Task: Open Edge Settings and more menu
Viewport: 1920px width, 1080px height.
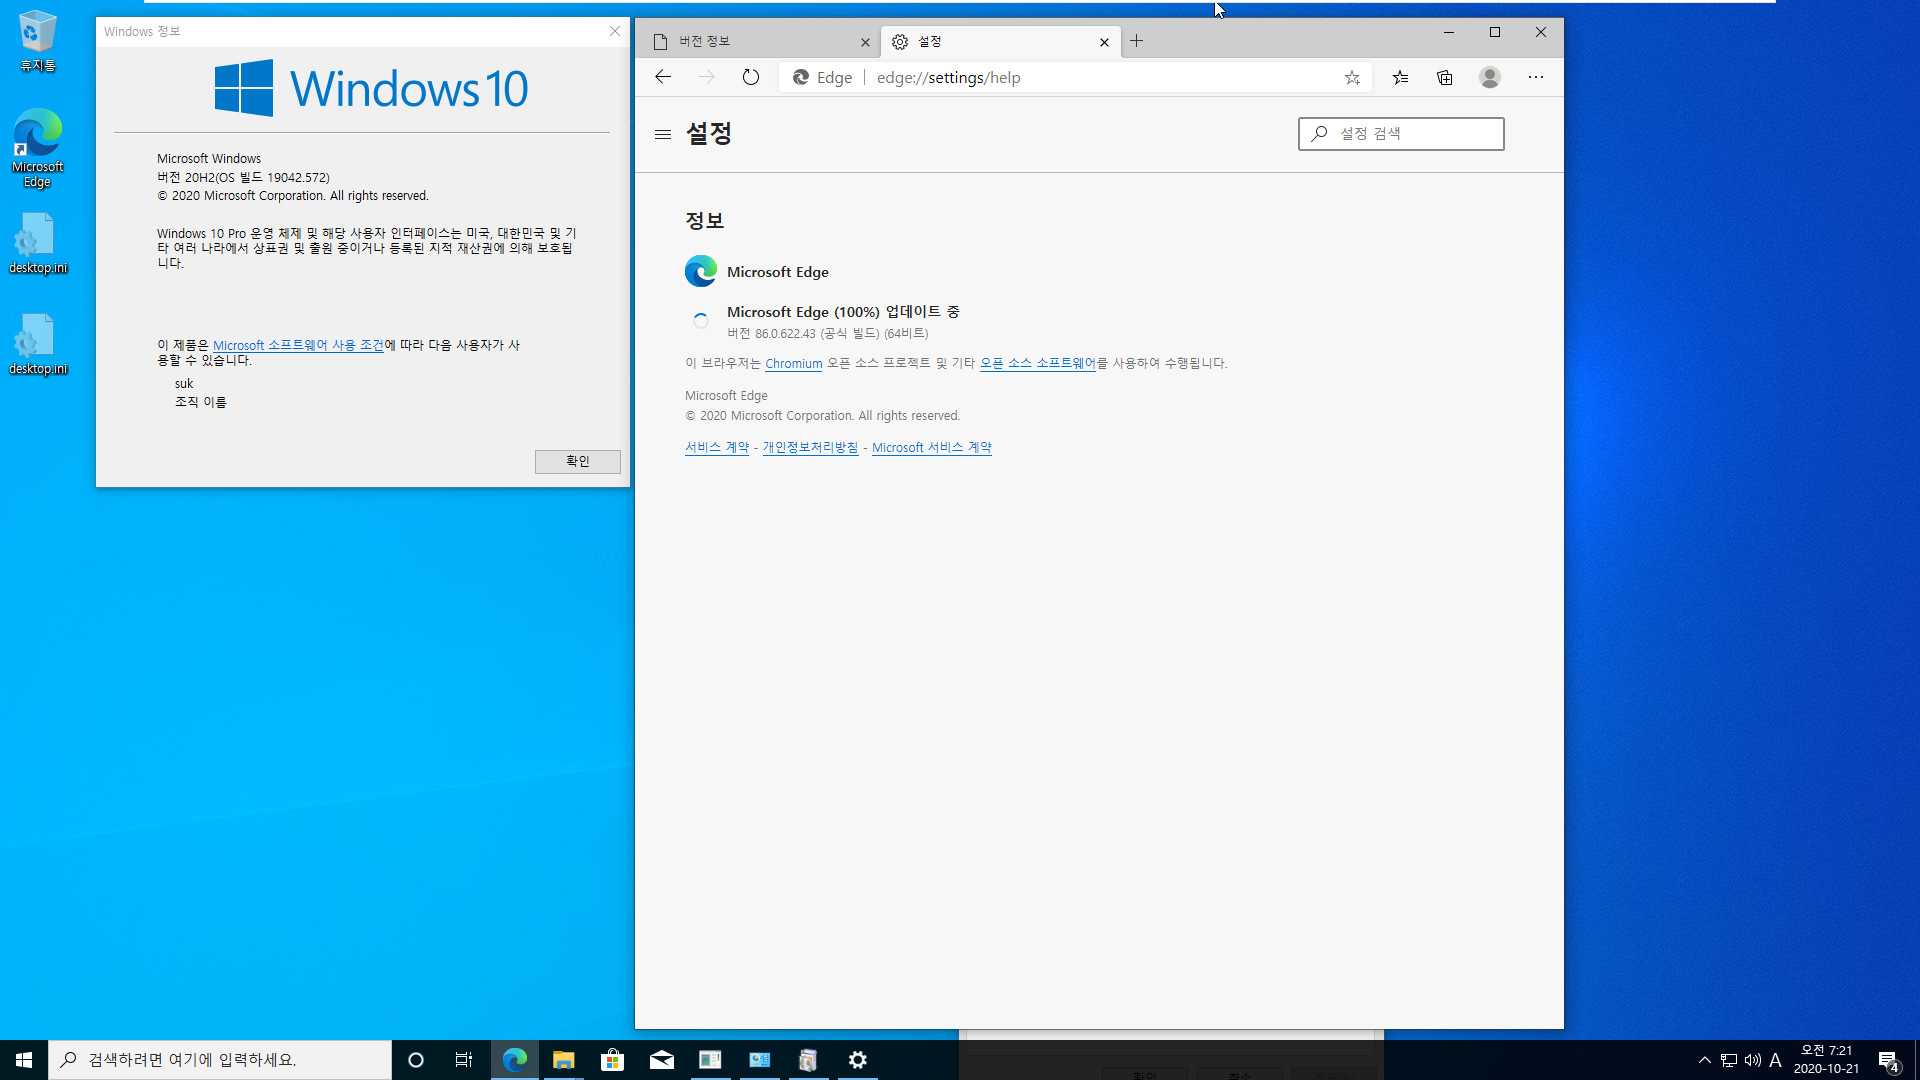Action: 1536,77
